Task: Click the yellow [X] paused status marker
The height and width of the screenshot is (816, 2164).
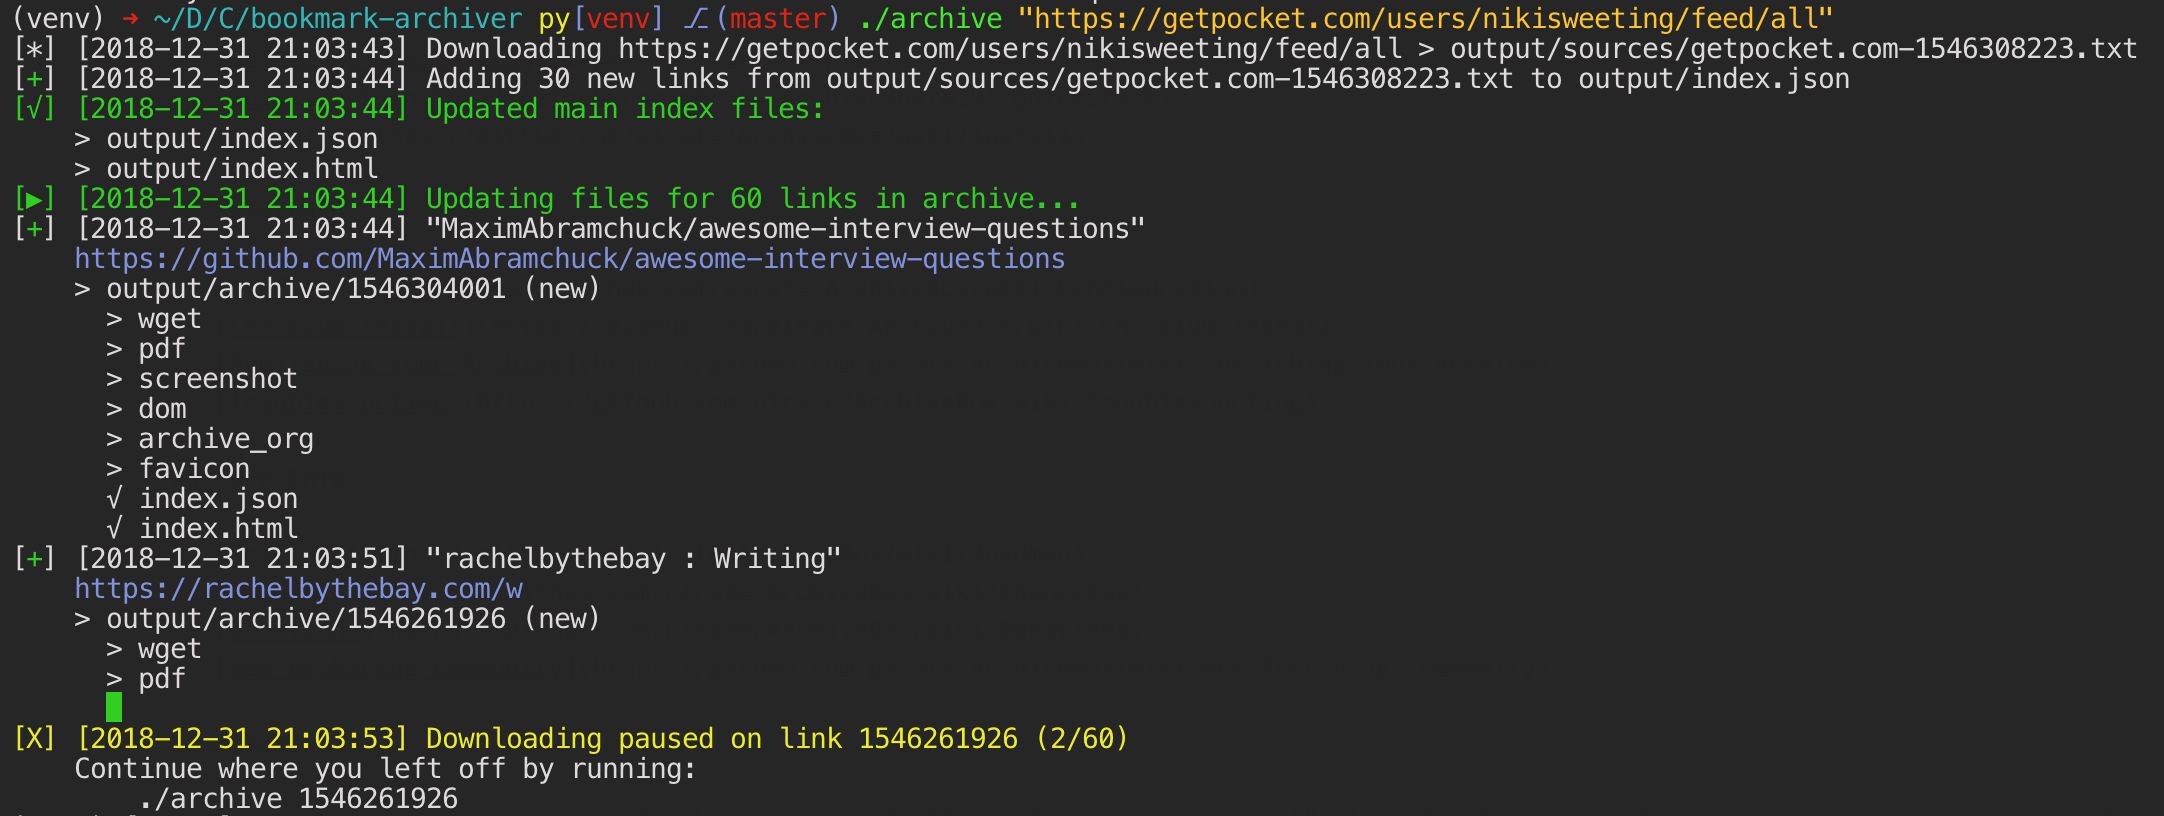Action: click(x=34, y=739)
